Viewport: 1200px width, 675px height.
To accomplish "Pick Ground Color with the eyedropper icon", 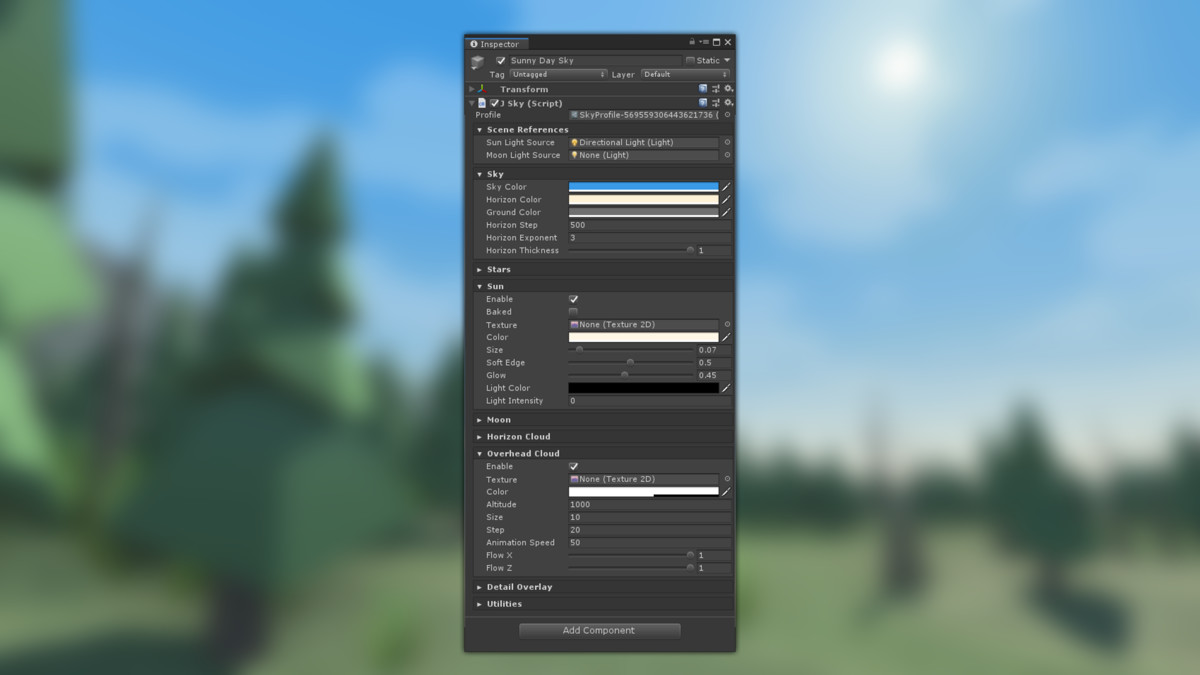I will pyautogui.click(x=727, y=212).
